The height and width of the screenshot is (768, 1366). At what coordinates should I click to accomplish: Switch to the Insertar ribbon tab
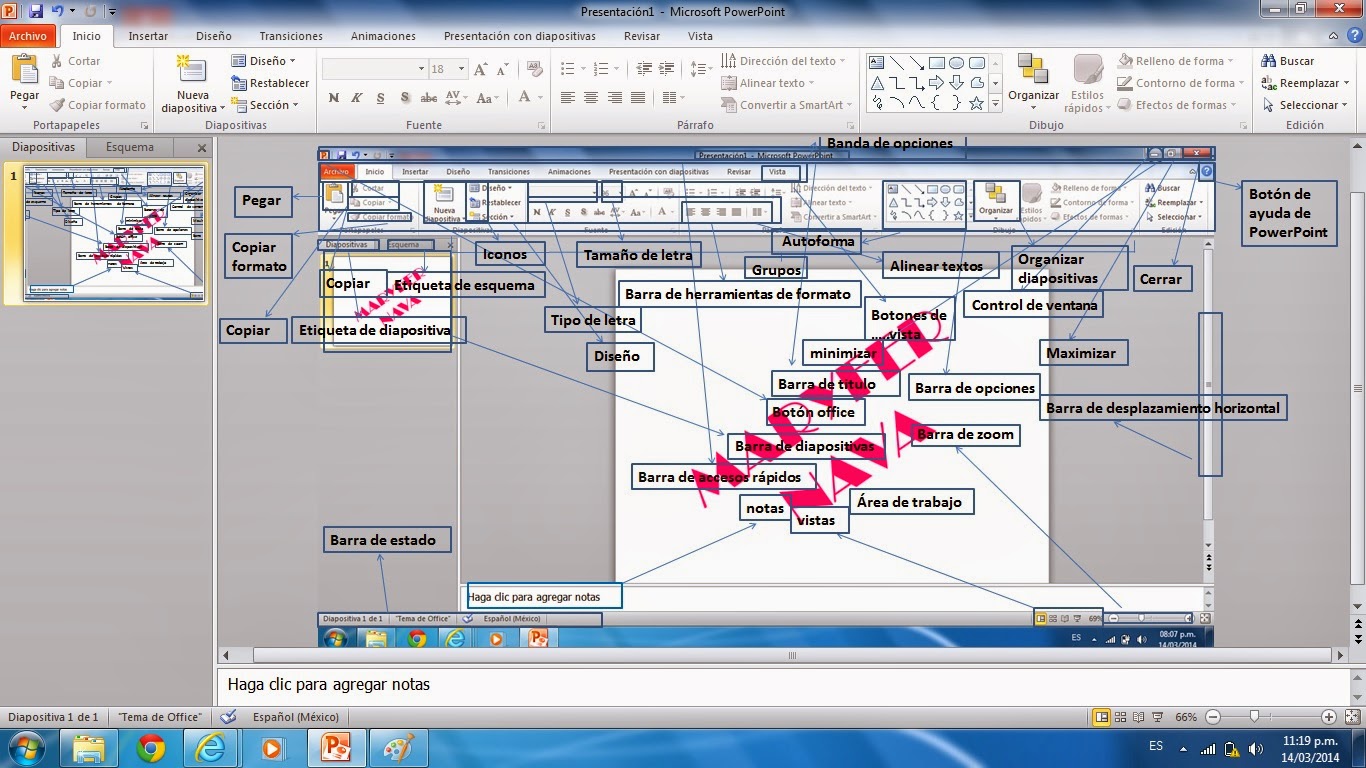tap(147, 36)
